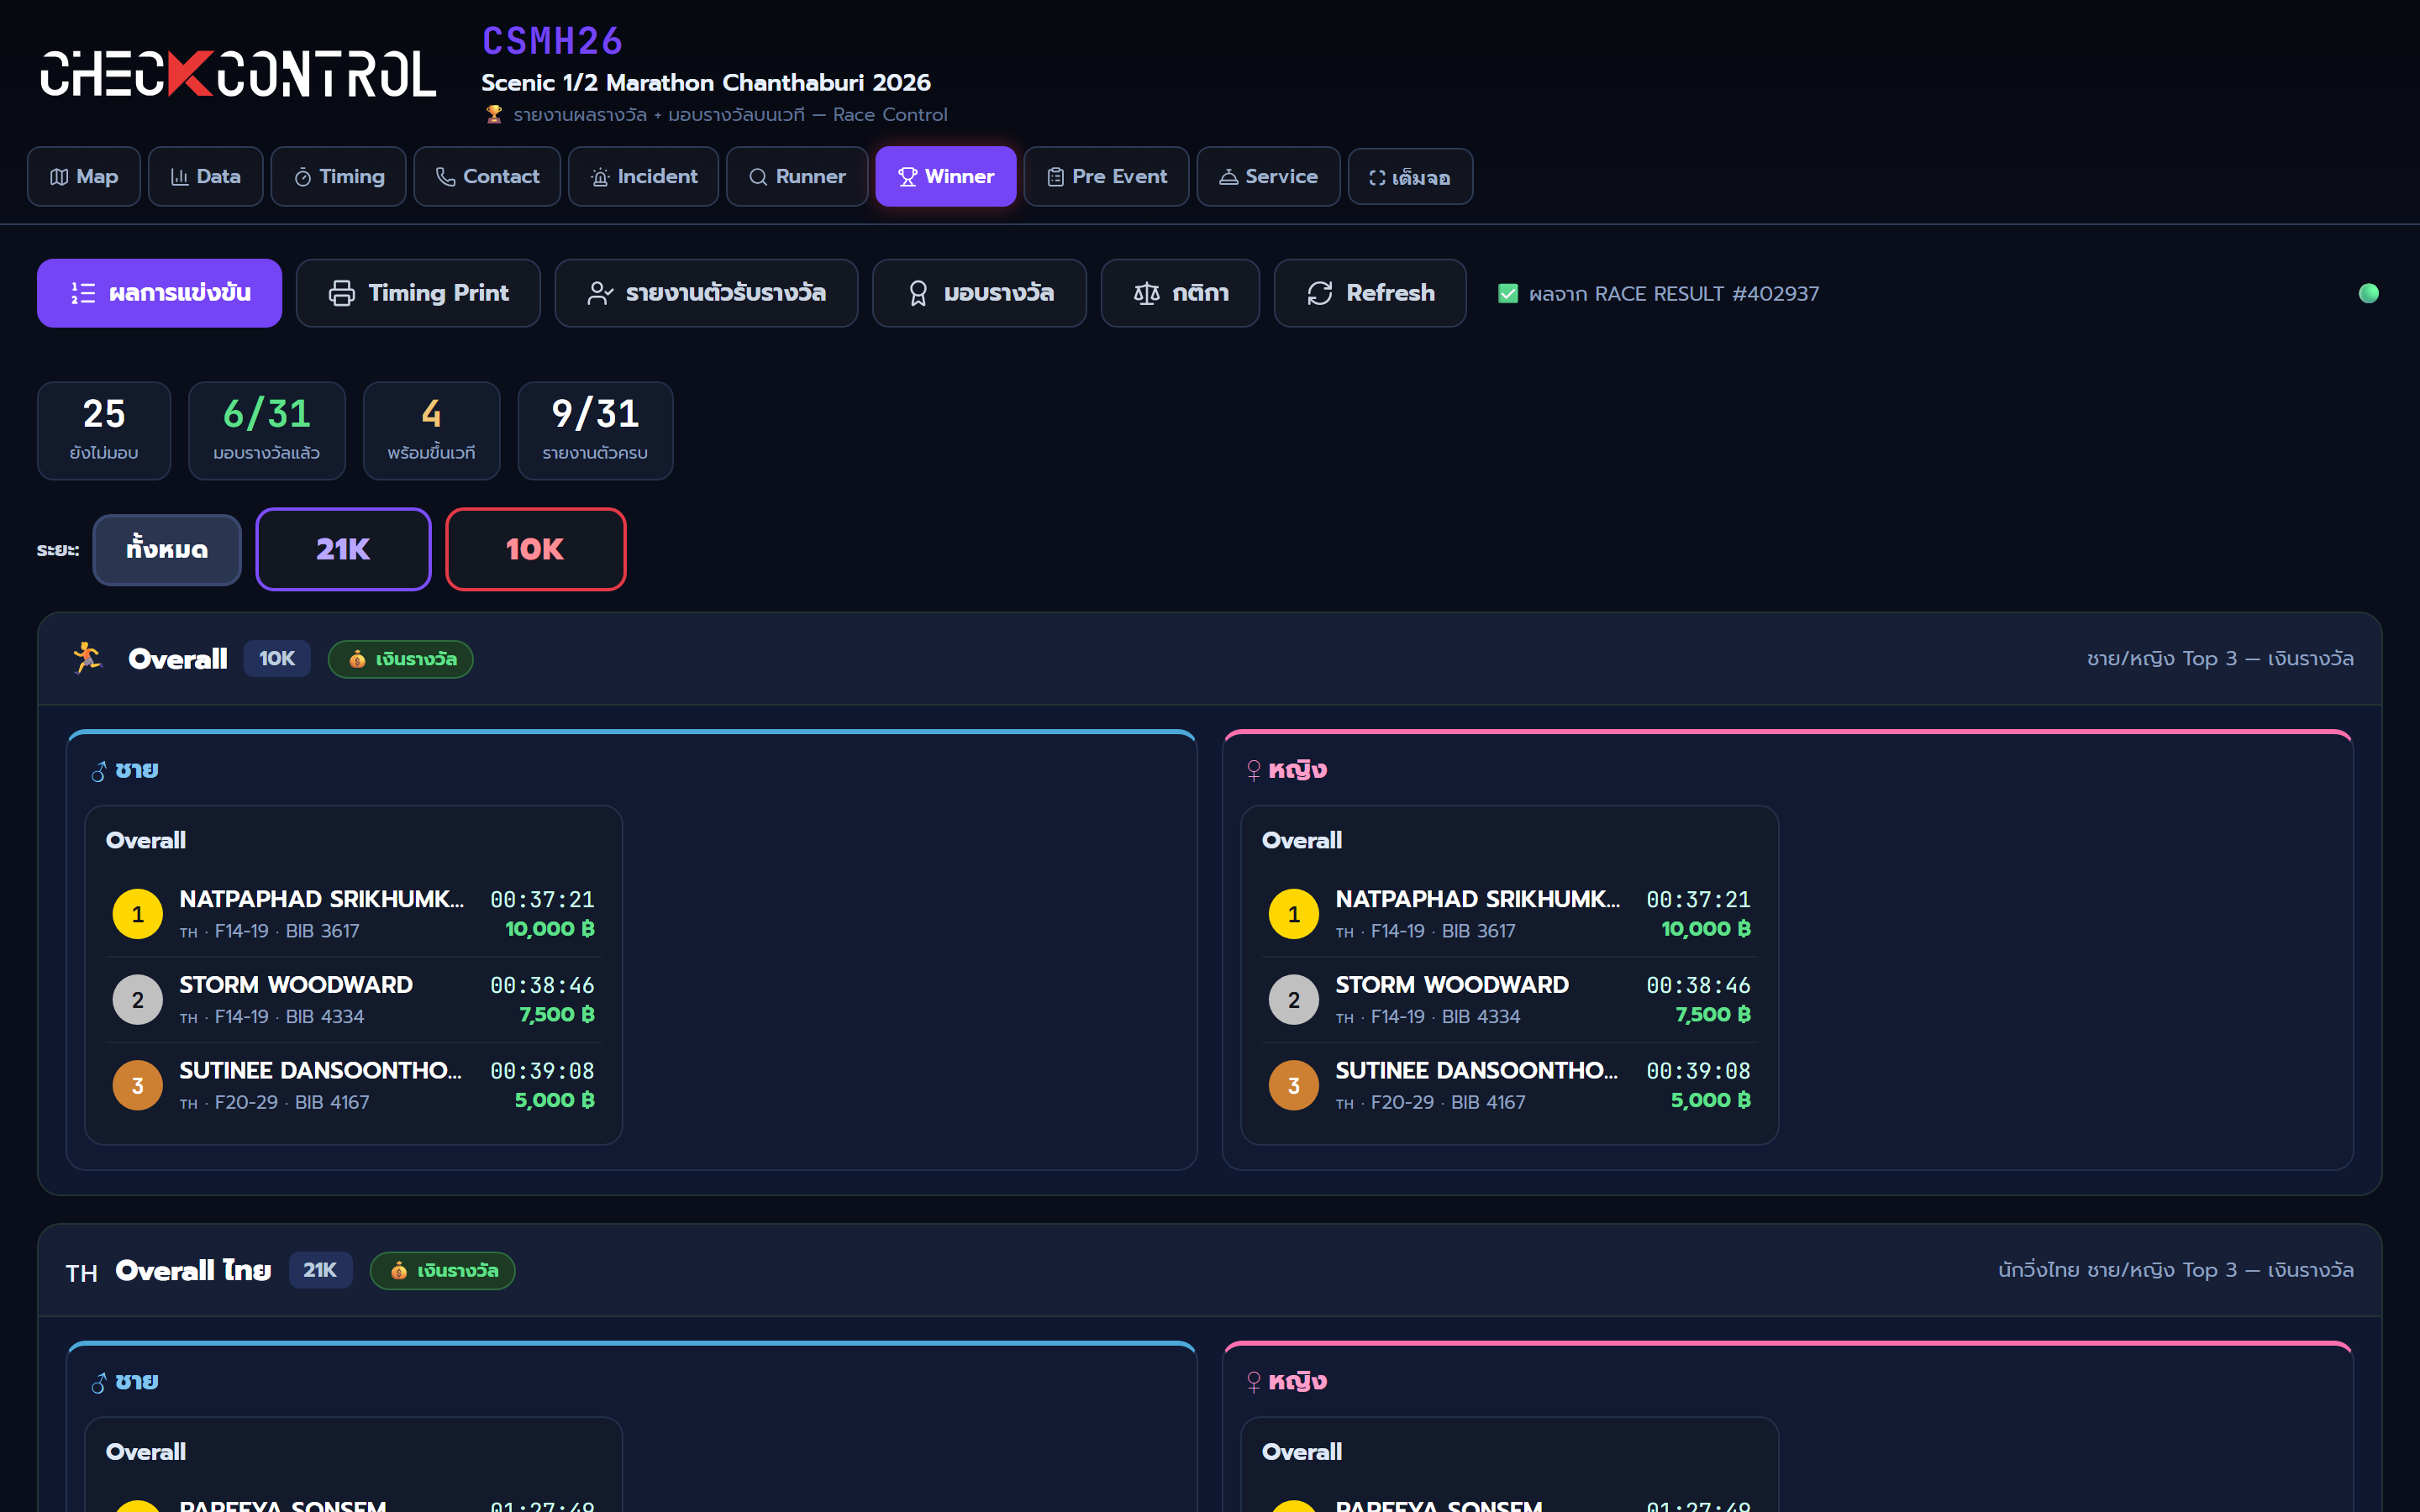Click the stopwatch icon in Timing tab
This screenshot has height=1512, width=2420.
[302, 177]
